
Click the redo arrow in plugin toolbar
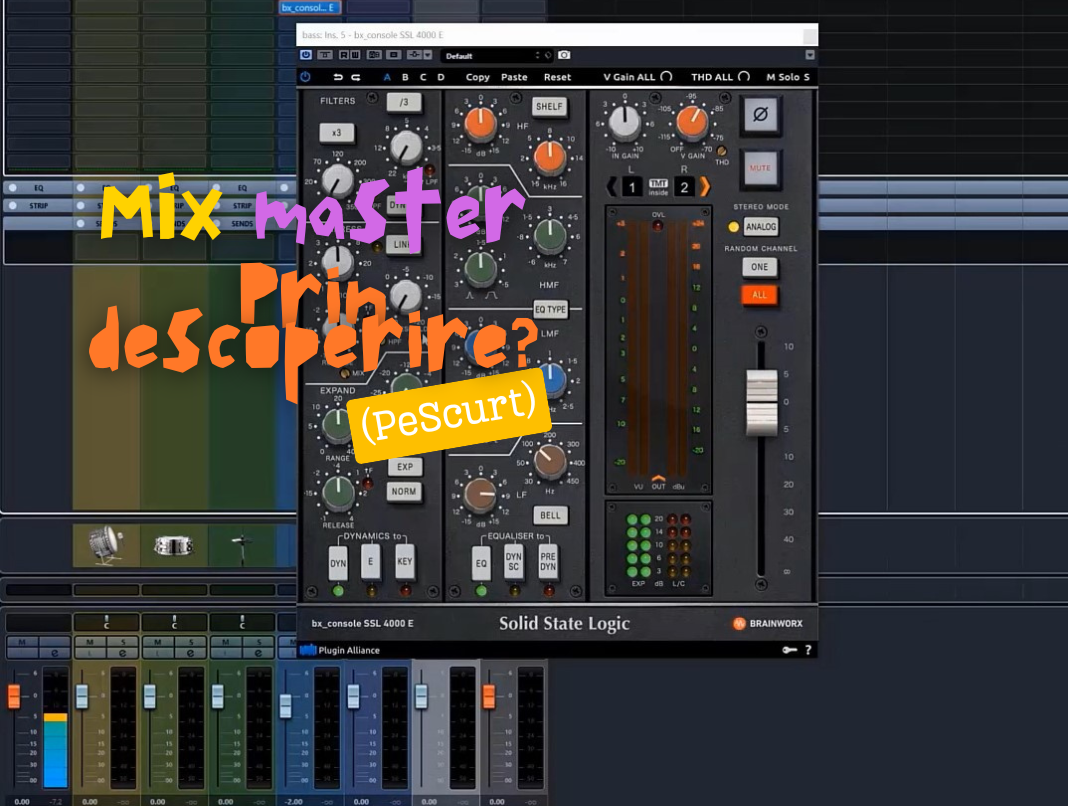click(x=355, y=77)
